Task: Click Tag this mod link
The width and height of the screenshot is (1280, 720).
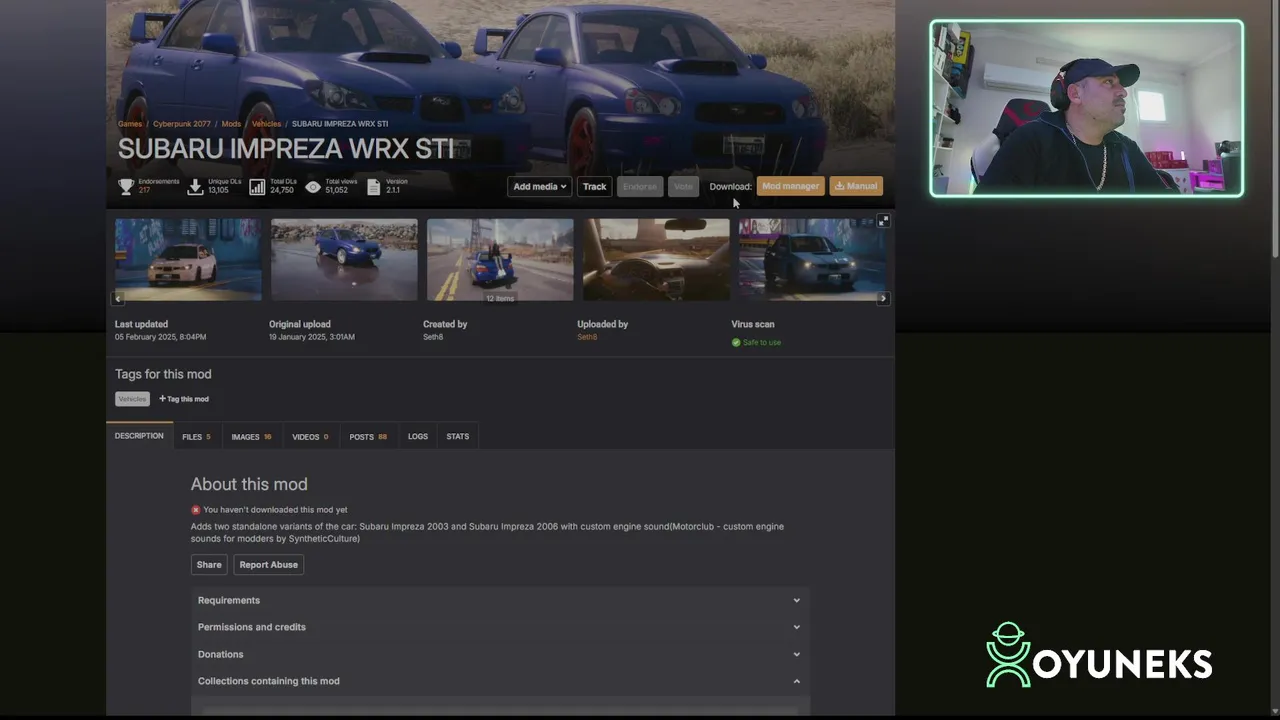Action: [x=184, y=399]
